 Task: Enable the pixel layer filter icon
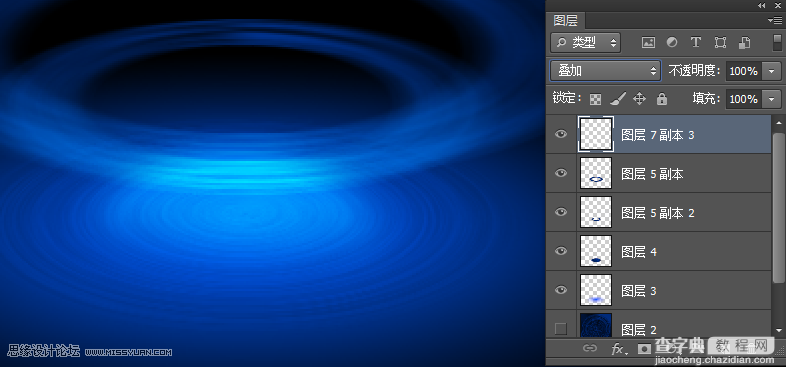[x=648, y=43]
